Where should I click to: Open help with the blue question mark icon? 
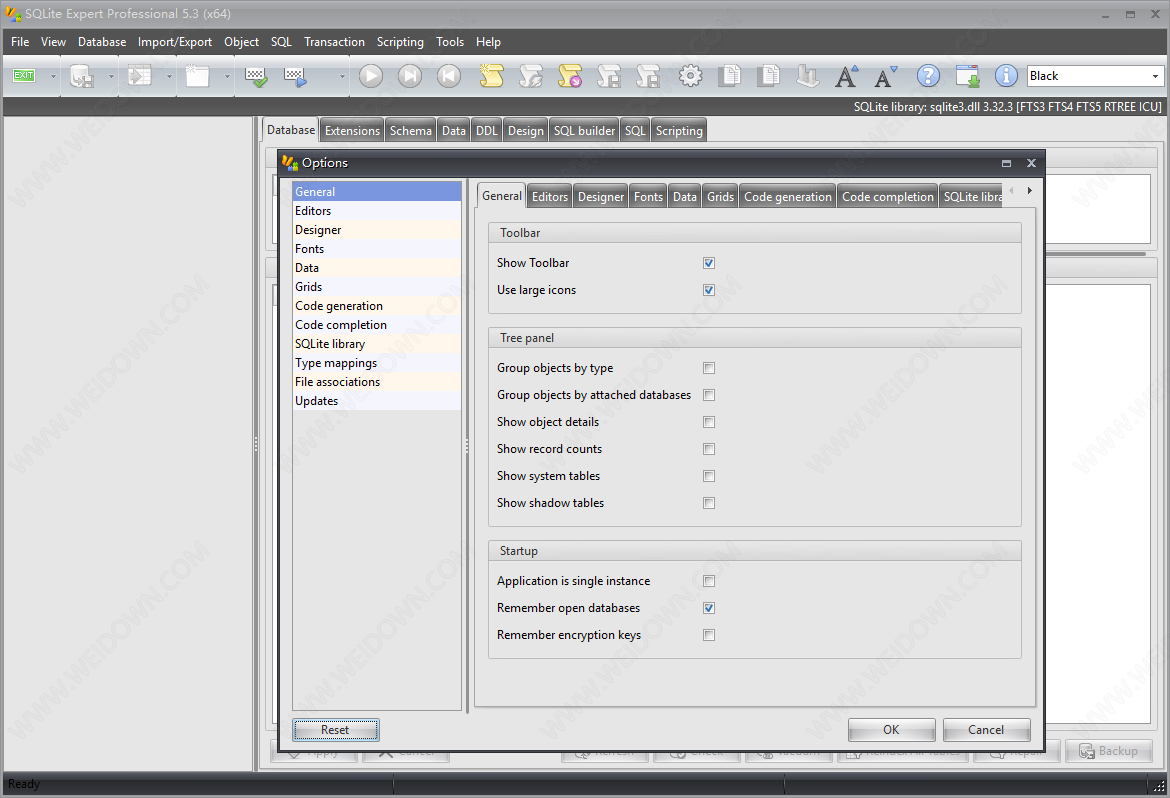[928, 75]
